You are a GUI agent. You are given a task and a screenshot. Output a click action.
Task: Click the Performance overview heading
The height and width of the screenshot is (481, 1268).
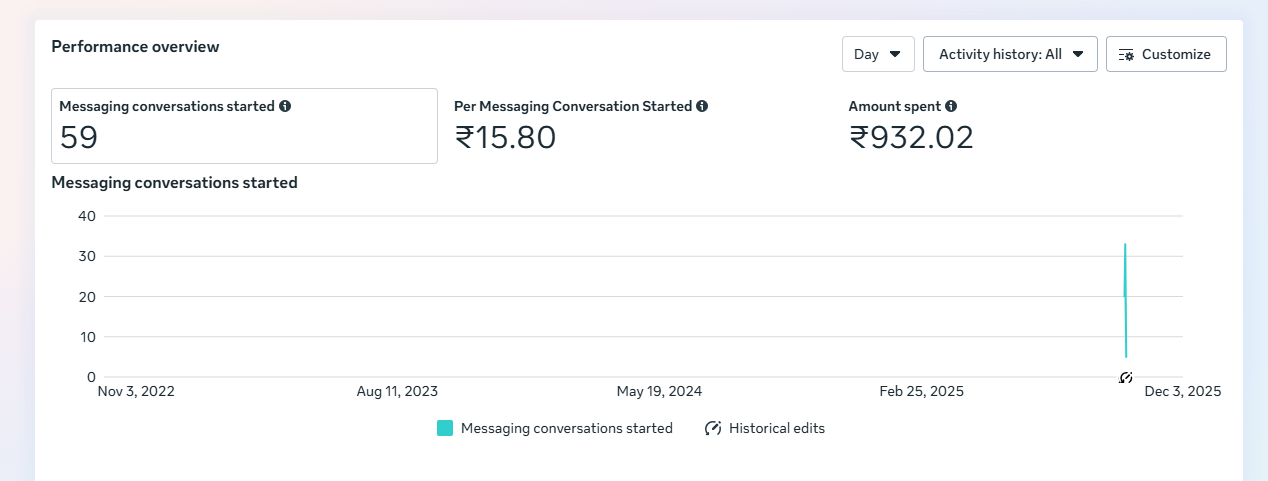click(x=135, y=46)
